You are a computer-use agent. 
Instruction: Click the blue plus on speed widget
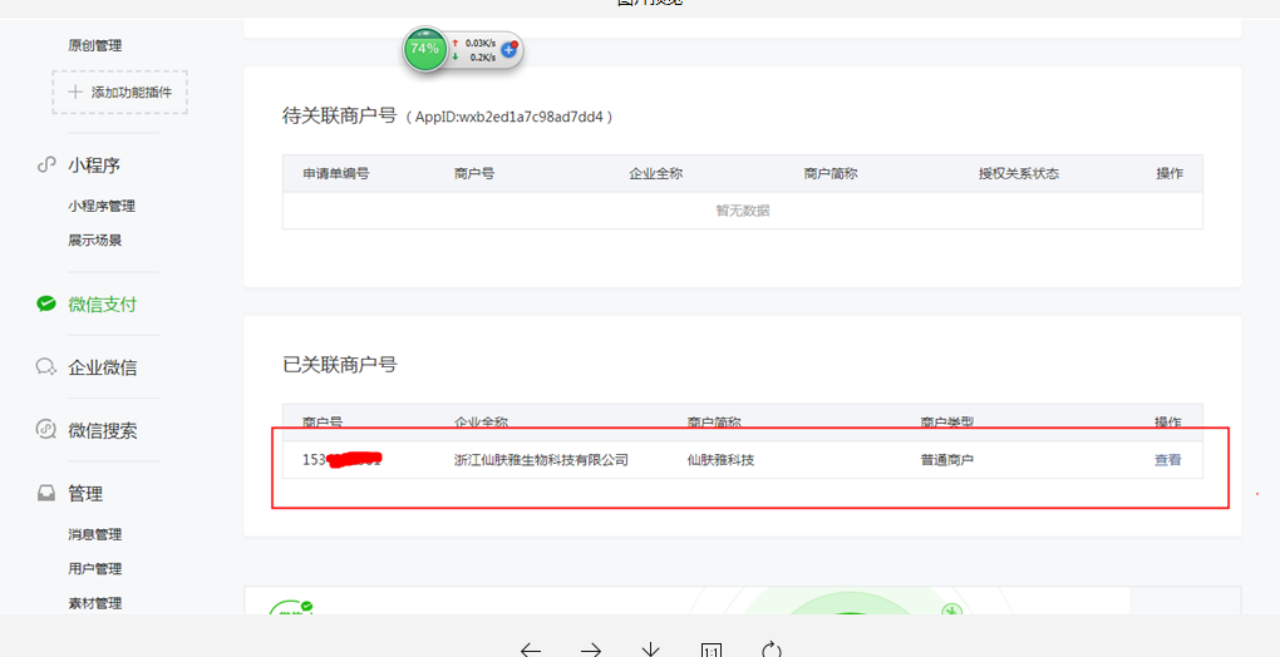[509, 49]
